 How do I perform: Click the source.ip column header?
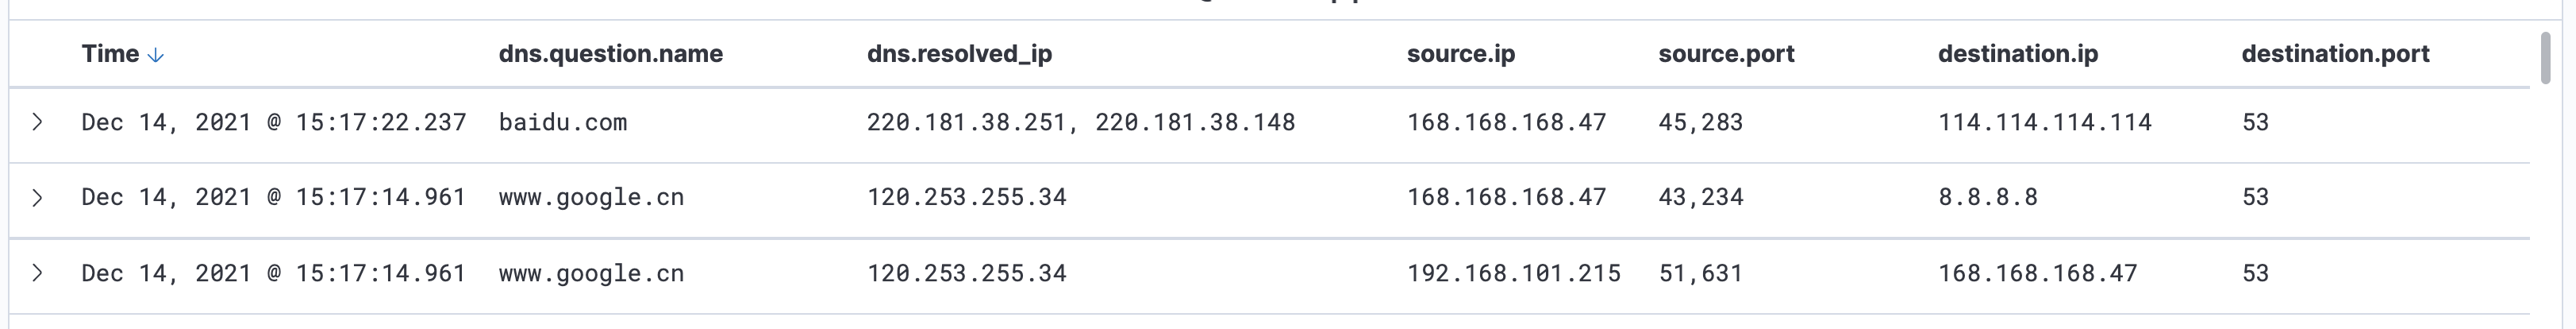pyautogui.click(x=1460, y=54)
